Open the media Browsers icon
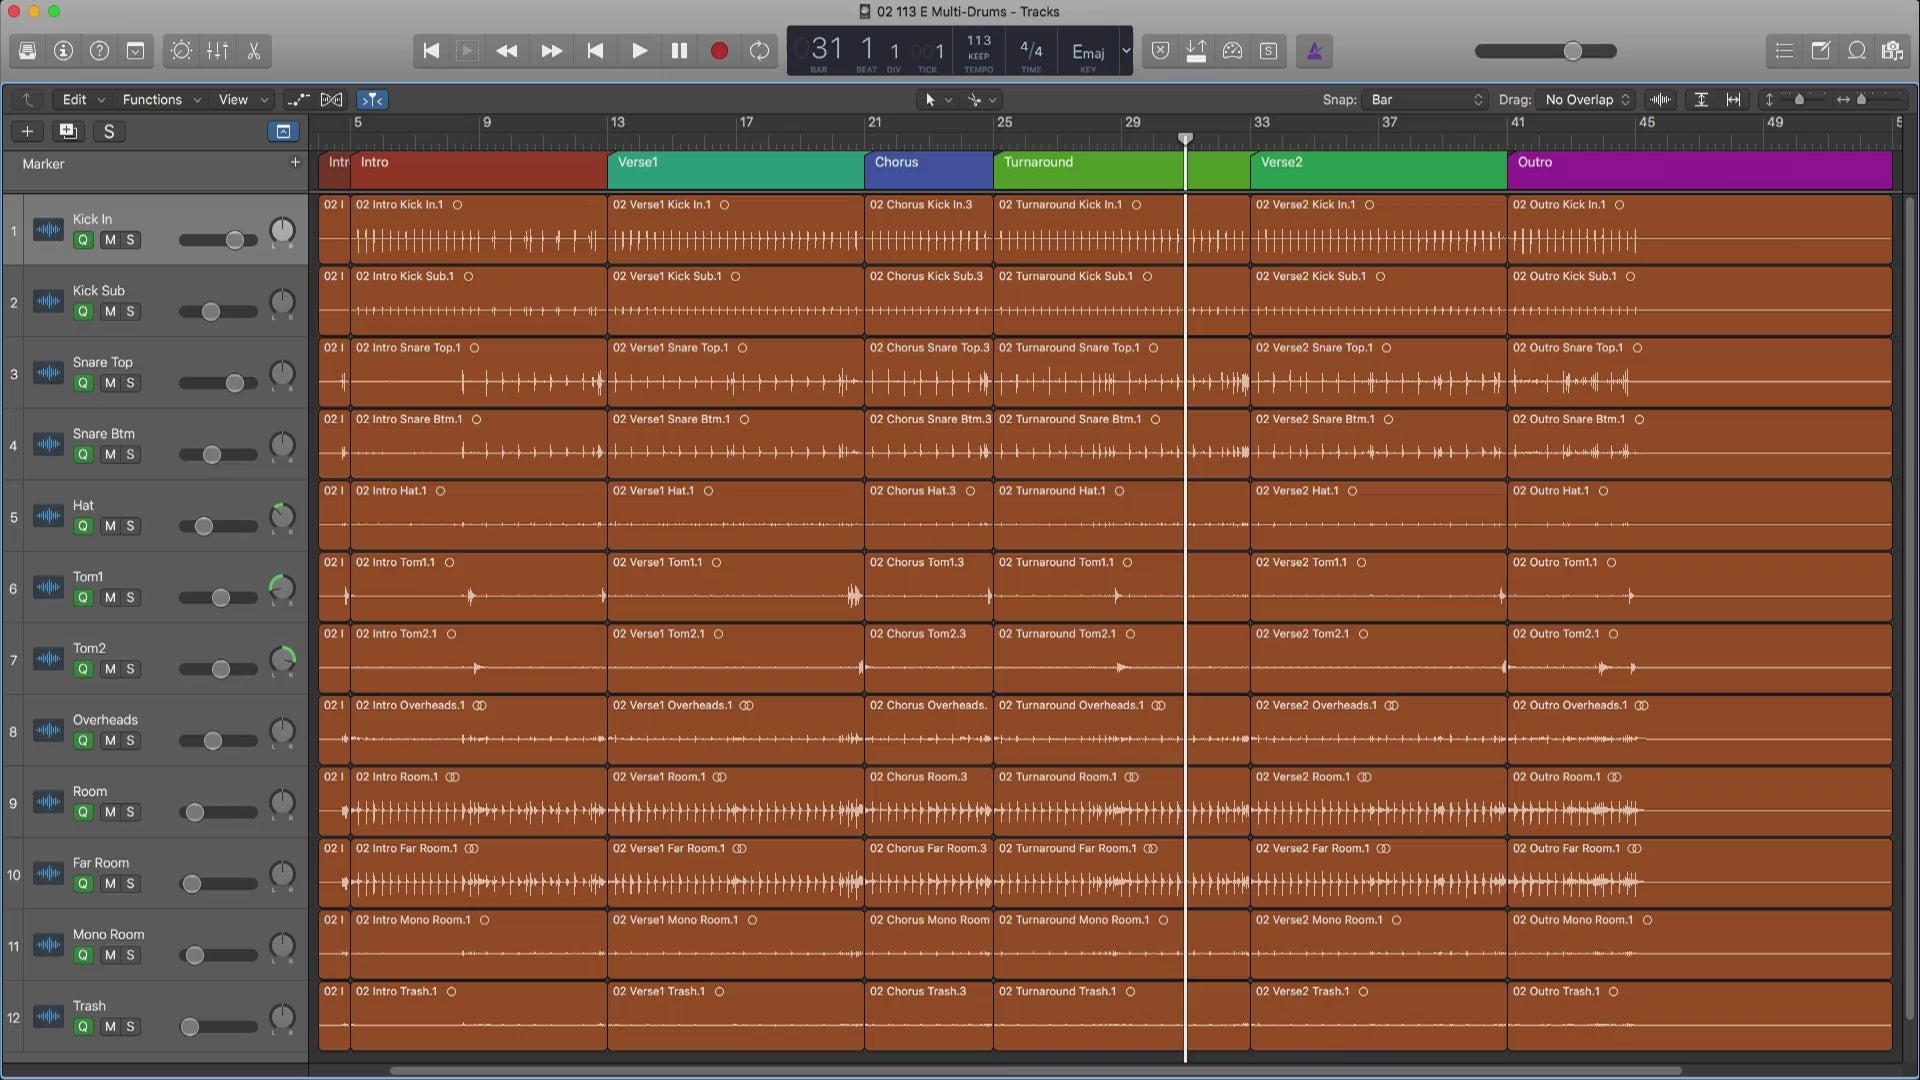The image size is (1920, 1080). tap(1892, 51)
